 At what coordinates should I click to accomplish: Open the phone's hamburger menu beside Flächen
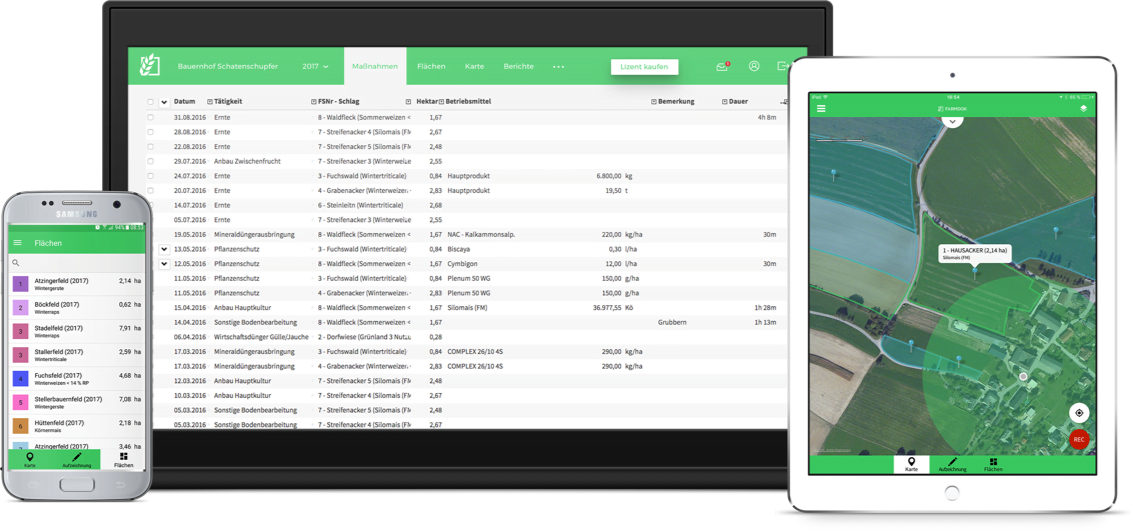tap(17, 243)
